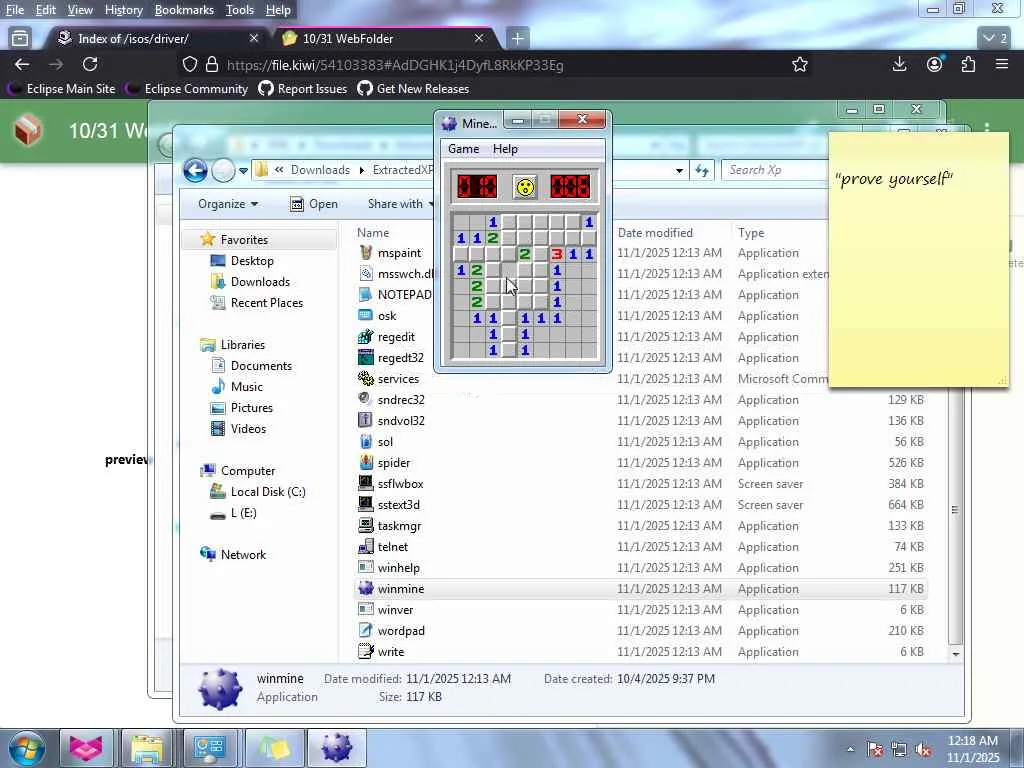Click the Minesweeper taskbar icon
The image size is (1024, 768).
pos(337,748)
